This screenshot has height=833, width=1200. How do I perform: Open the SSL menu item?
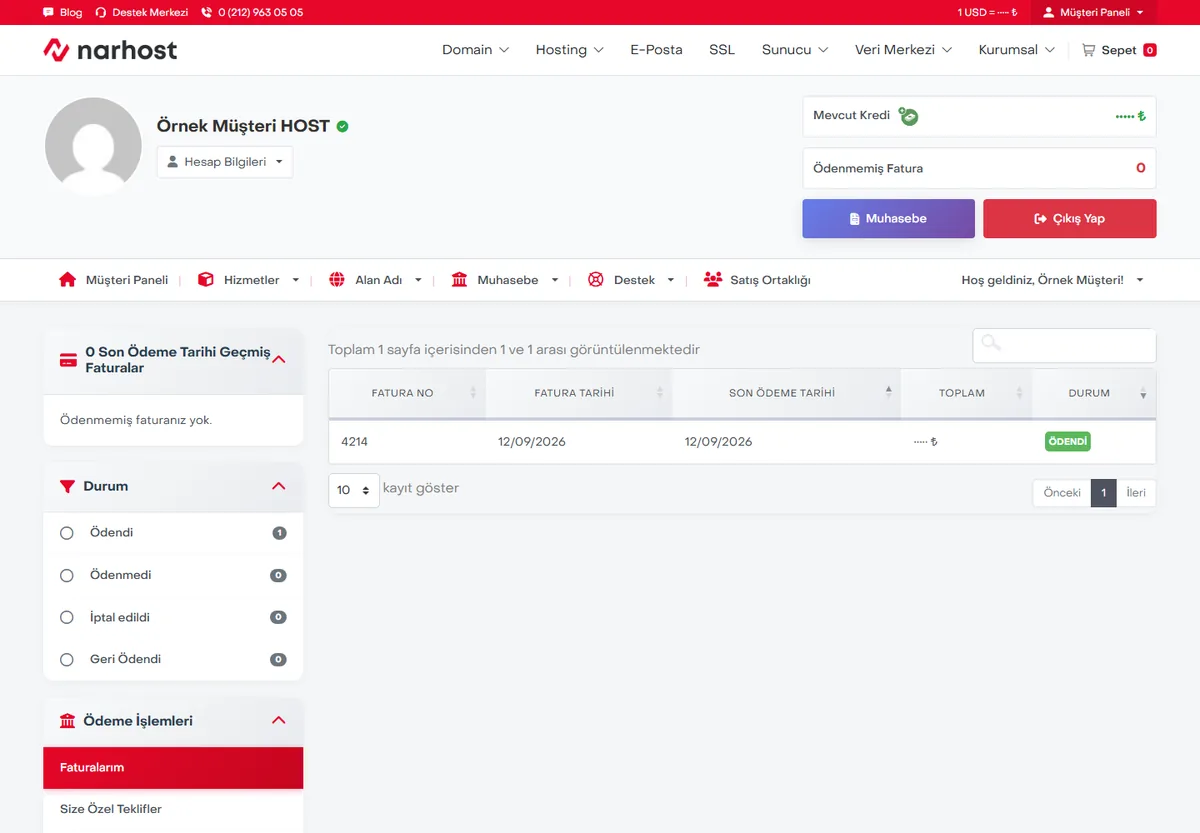click(722, 50)
